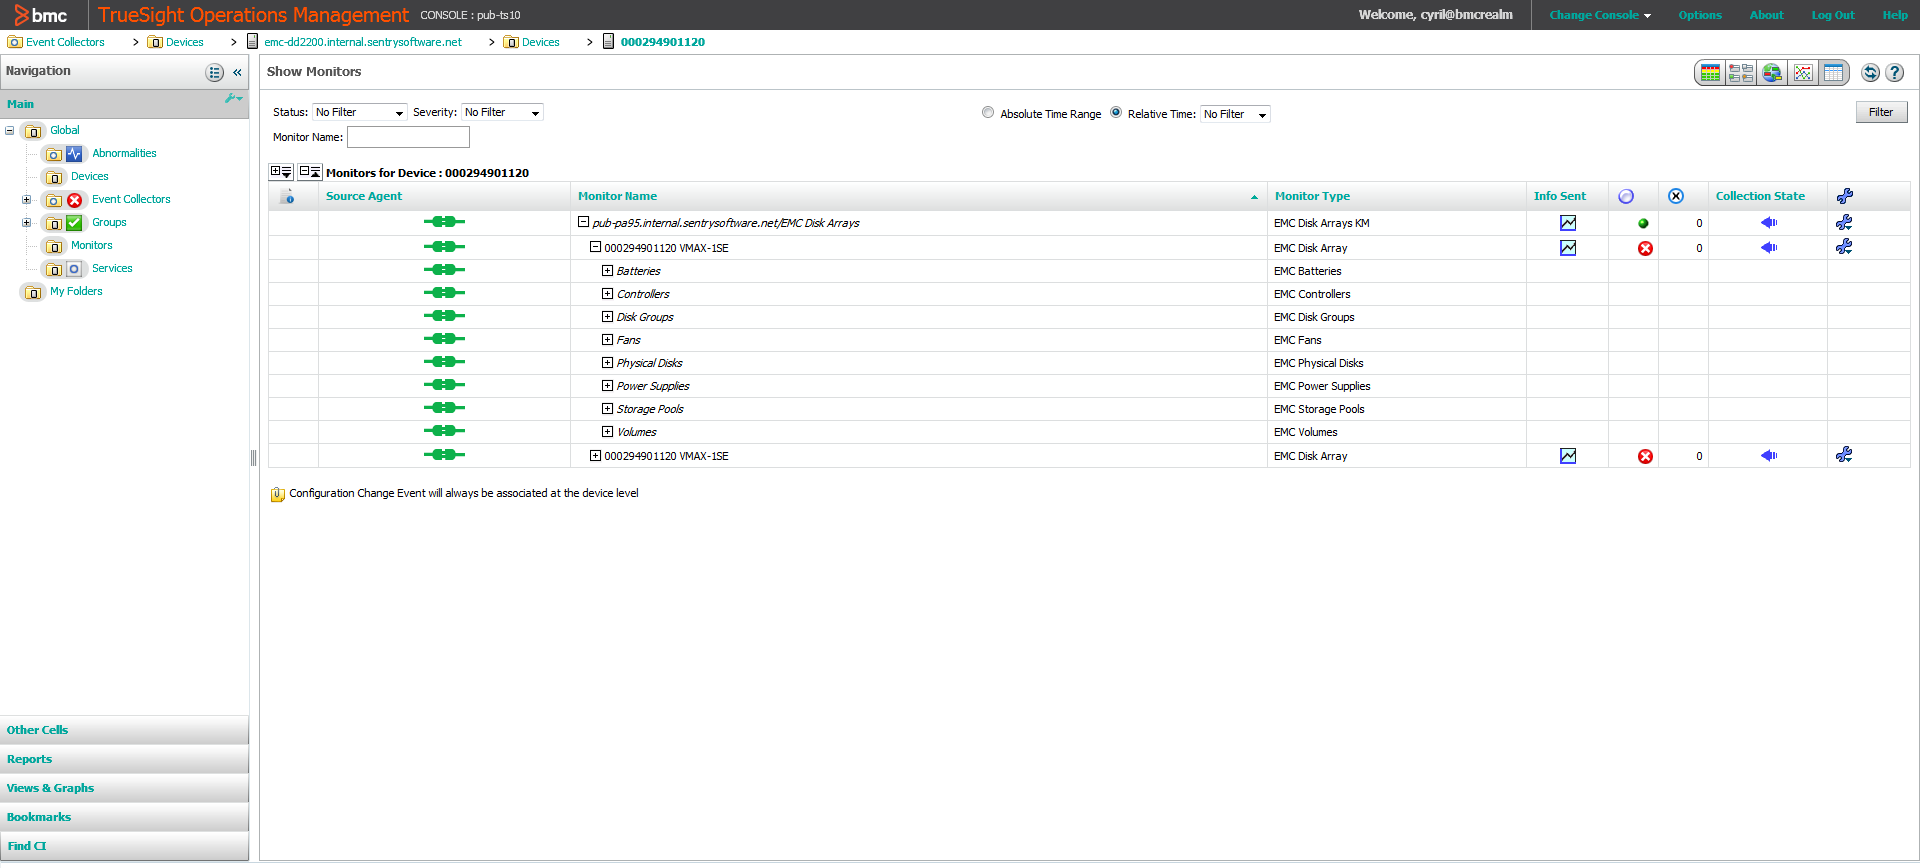Open the Views & Graphs drawer
The width and height of the screenshot is (1920, 868).
124,788
